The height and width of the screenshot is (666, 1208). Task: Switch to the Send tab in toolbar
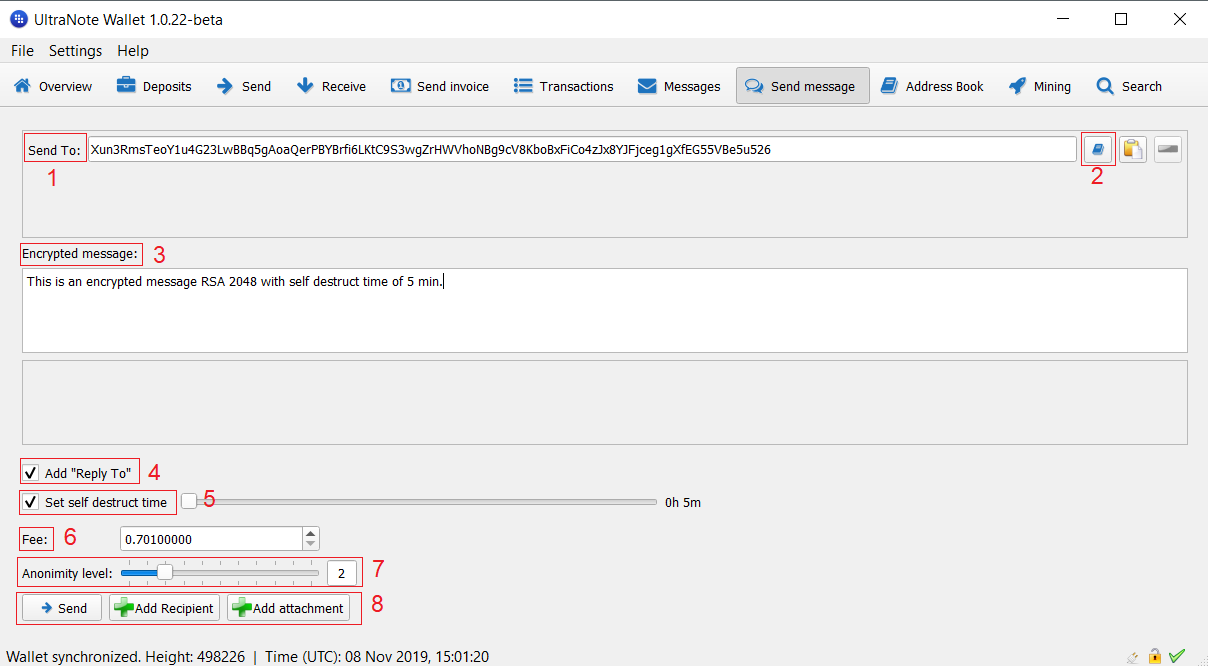(x=244, y=86)
